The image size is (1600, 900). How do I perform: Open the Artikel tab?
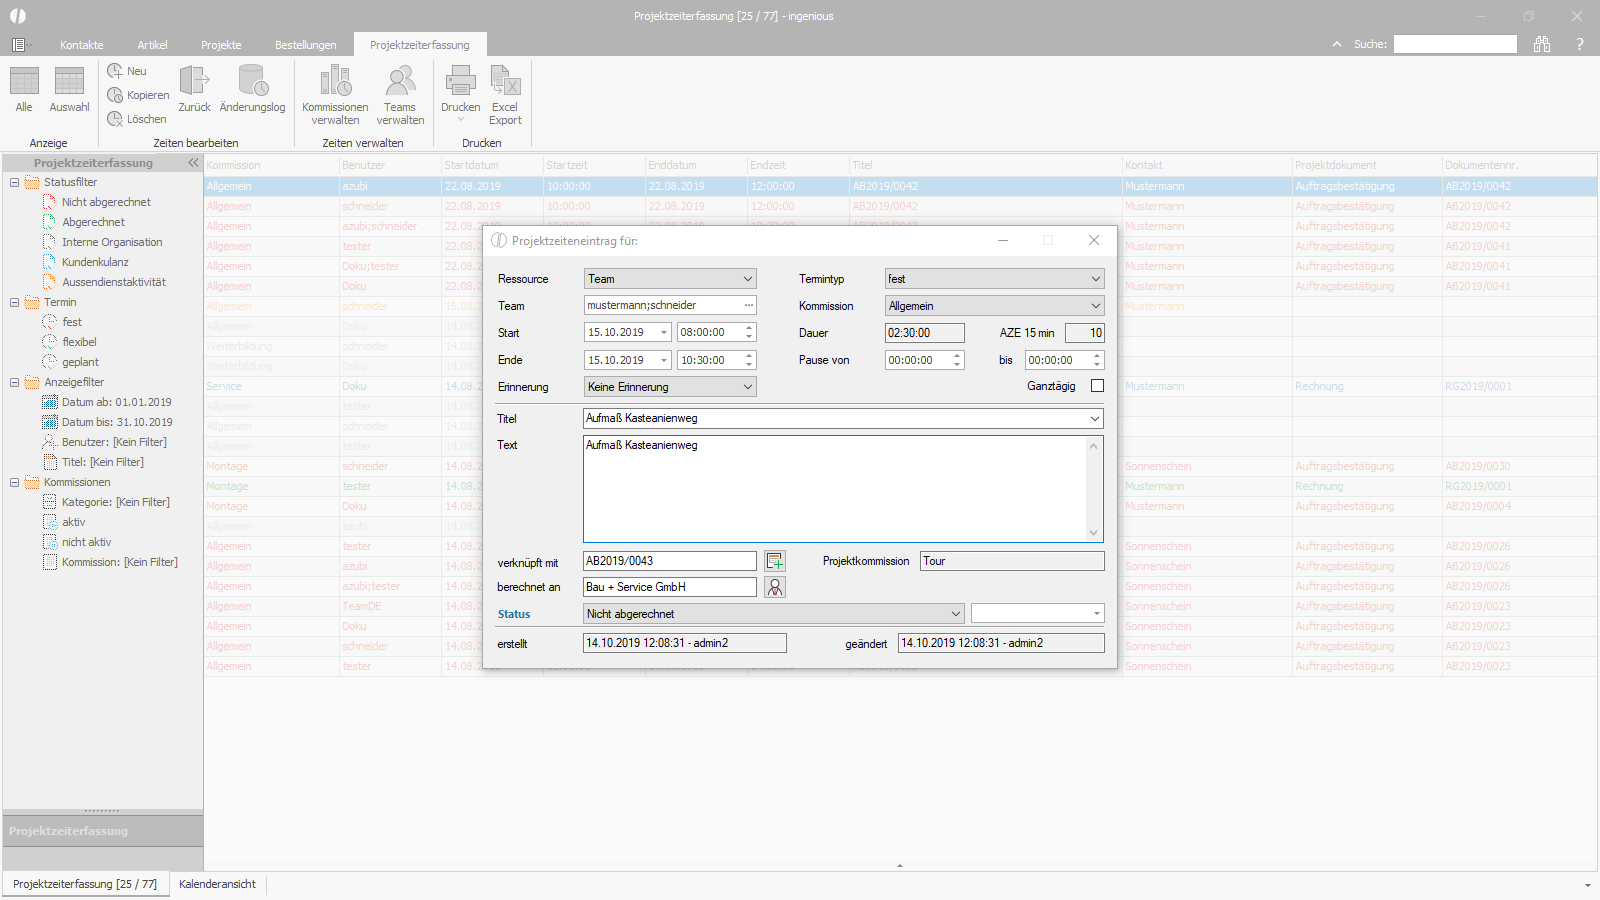pos(153,45)
